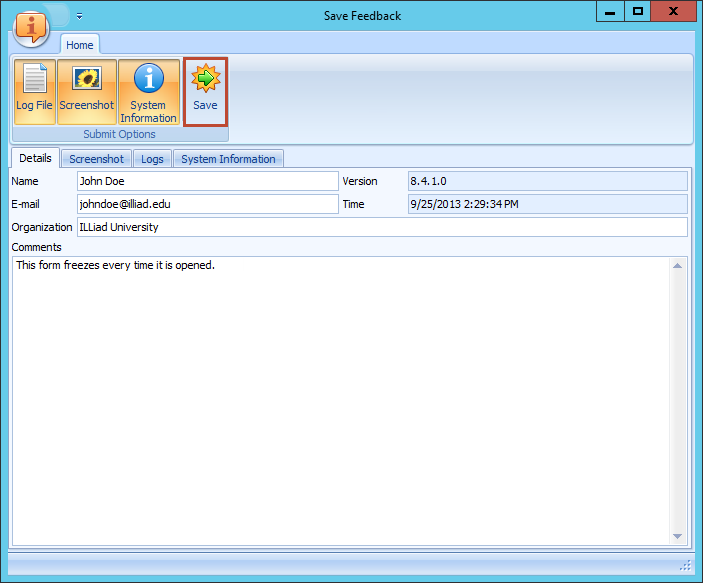Open the orange application menu orb
This screenshot has height=583, width=703.
coord(33,29)
